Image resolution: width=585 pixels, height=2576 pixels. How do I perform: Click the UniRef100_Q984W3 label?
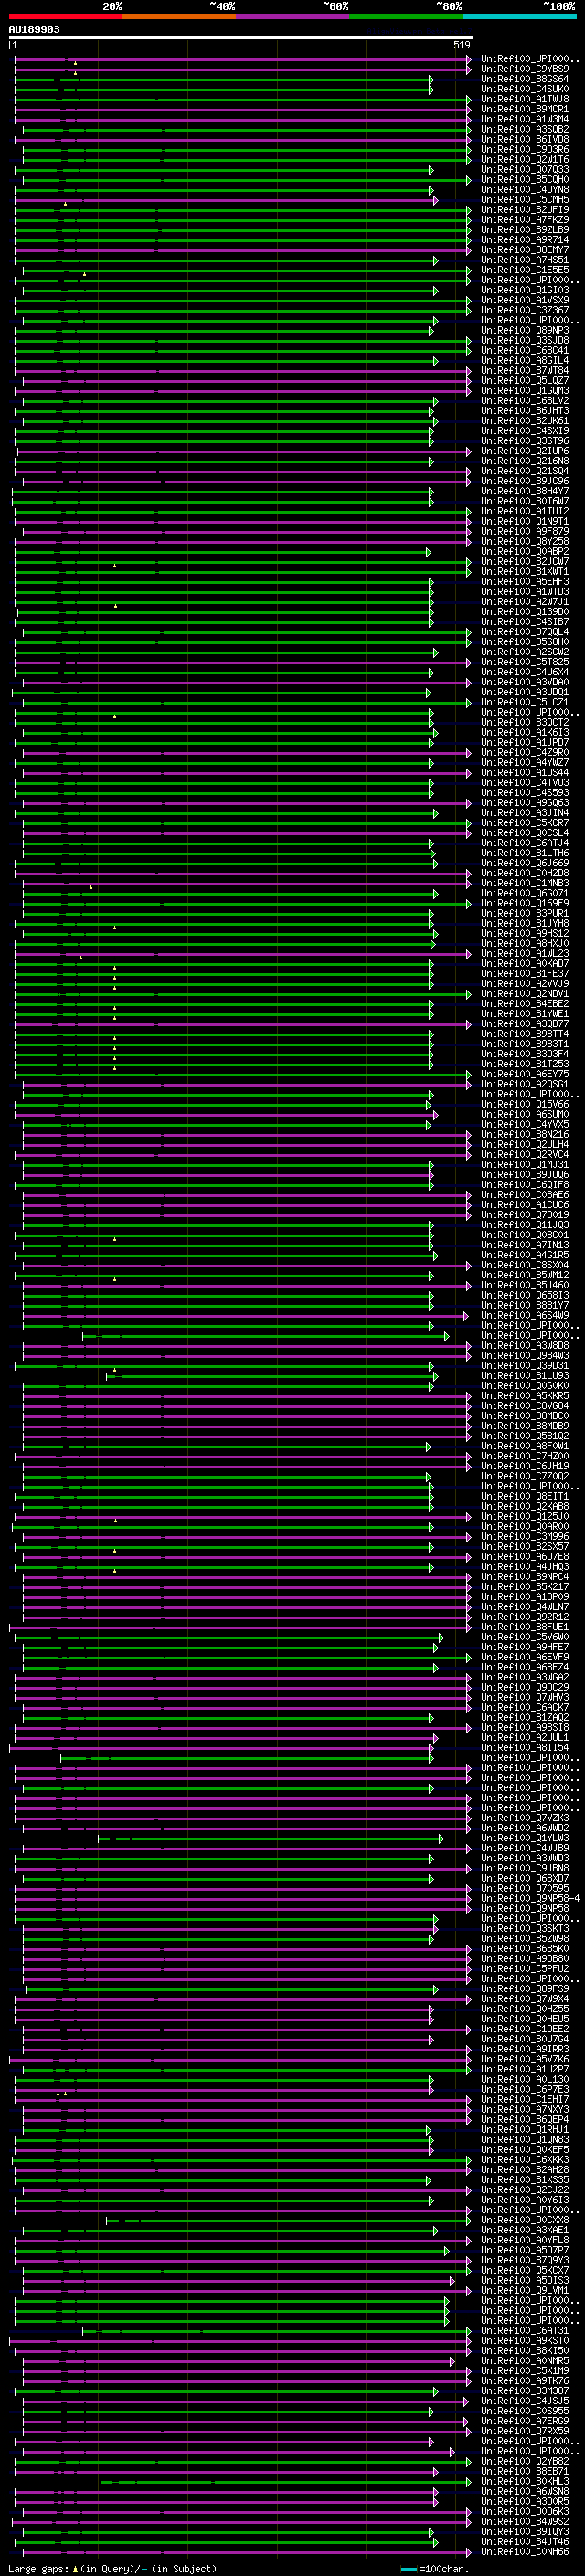(525, 1356)
